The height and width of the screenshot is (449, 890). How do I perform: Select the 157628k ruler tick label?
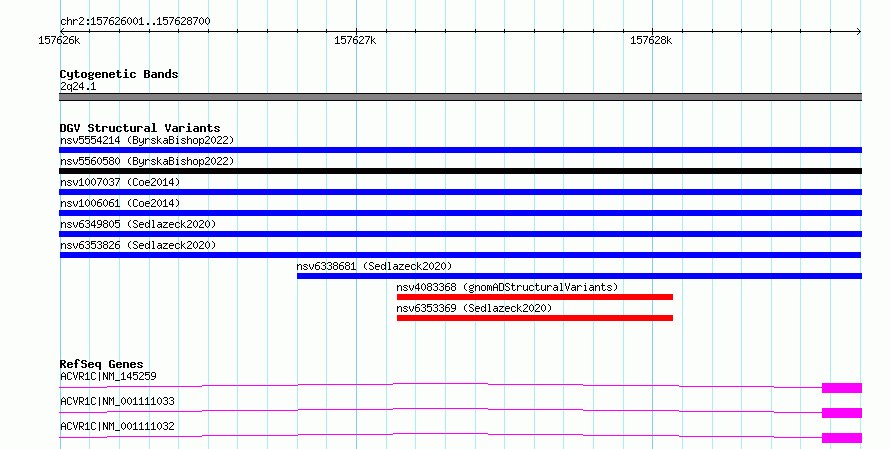click(651, 40)
